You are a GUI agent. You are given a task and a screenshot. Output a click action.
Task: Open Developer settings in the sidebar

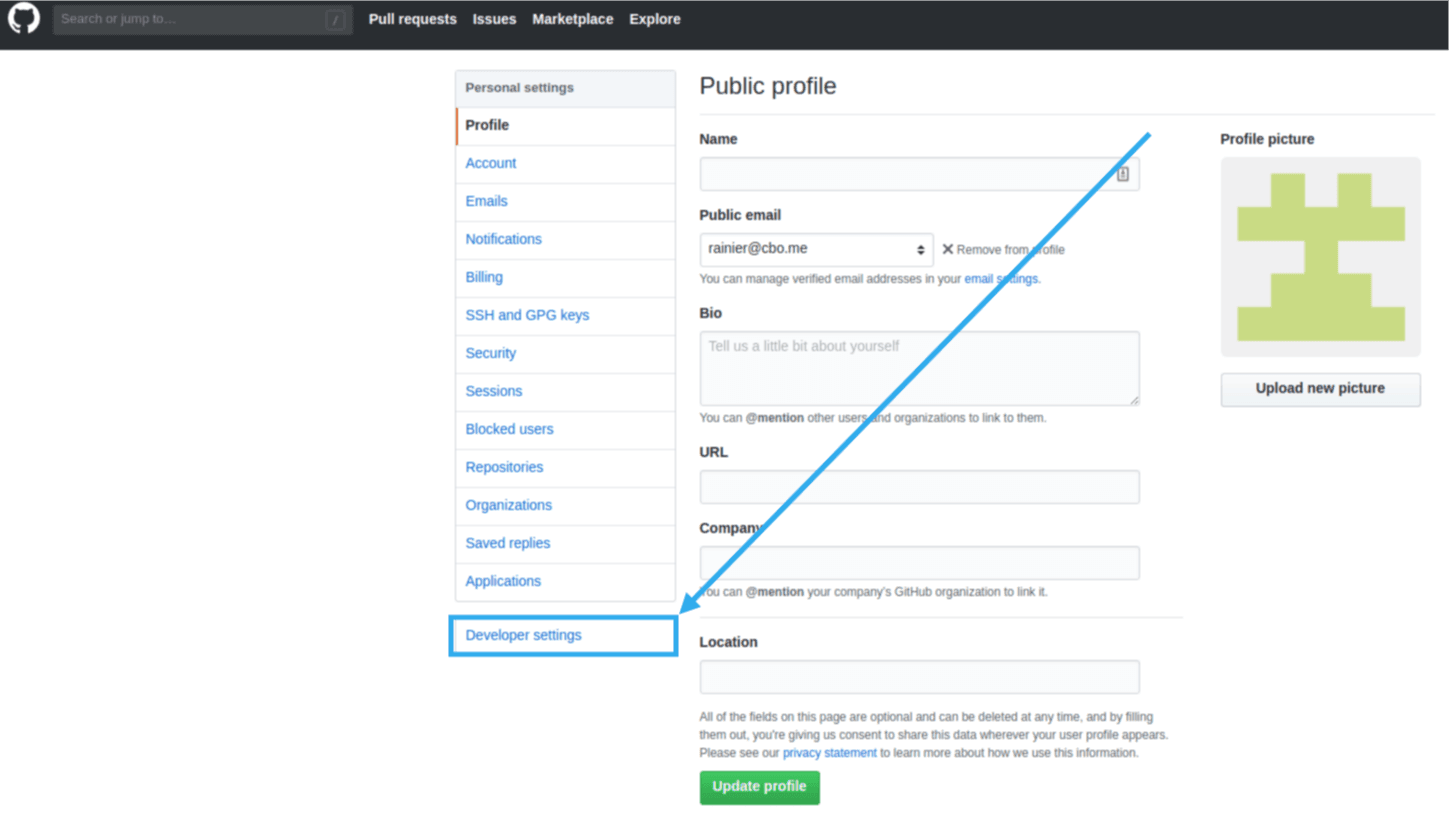(564, 636)
